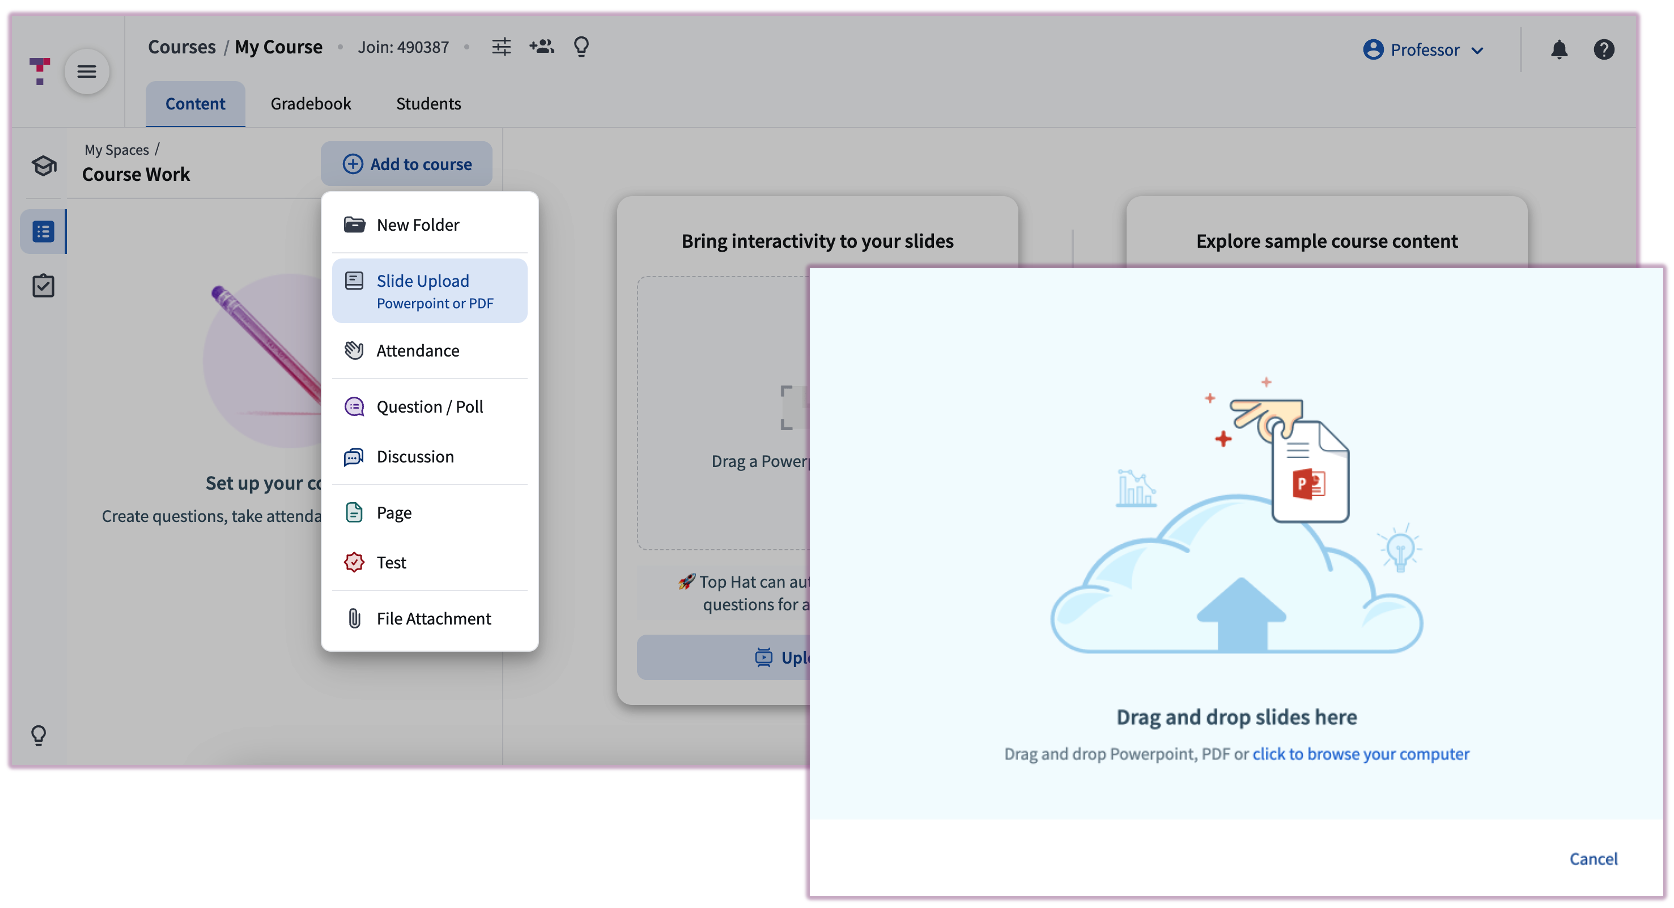The height and width of the screenshot is (908, 1674).
Task: Click the add students icon
Action: 541,47
